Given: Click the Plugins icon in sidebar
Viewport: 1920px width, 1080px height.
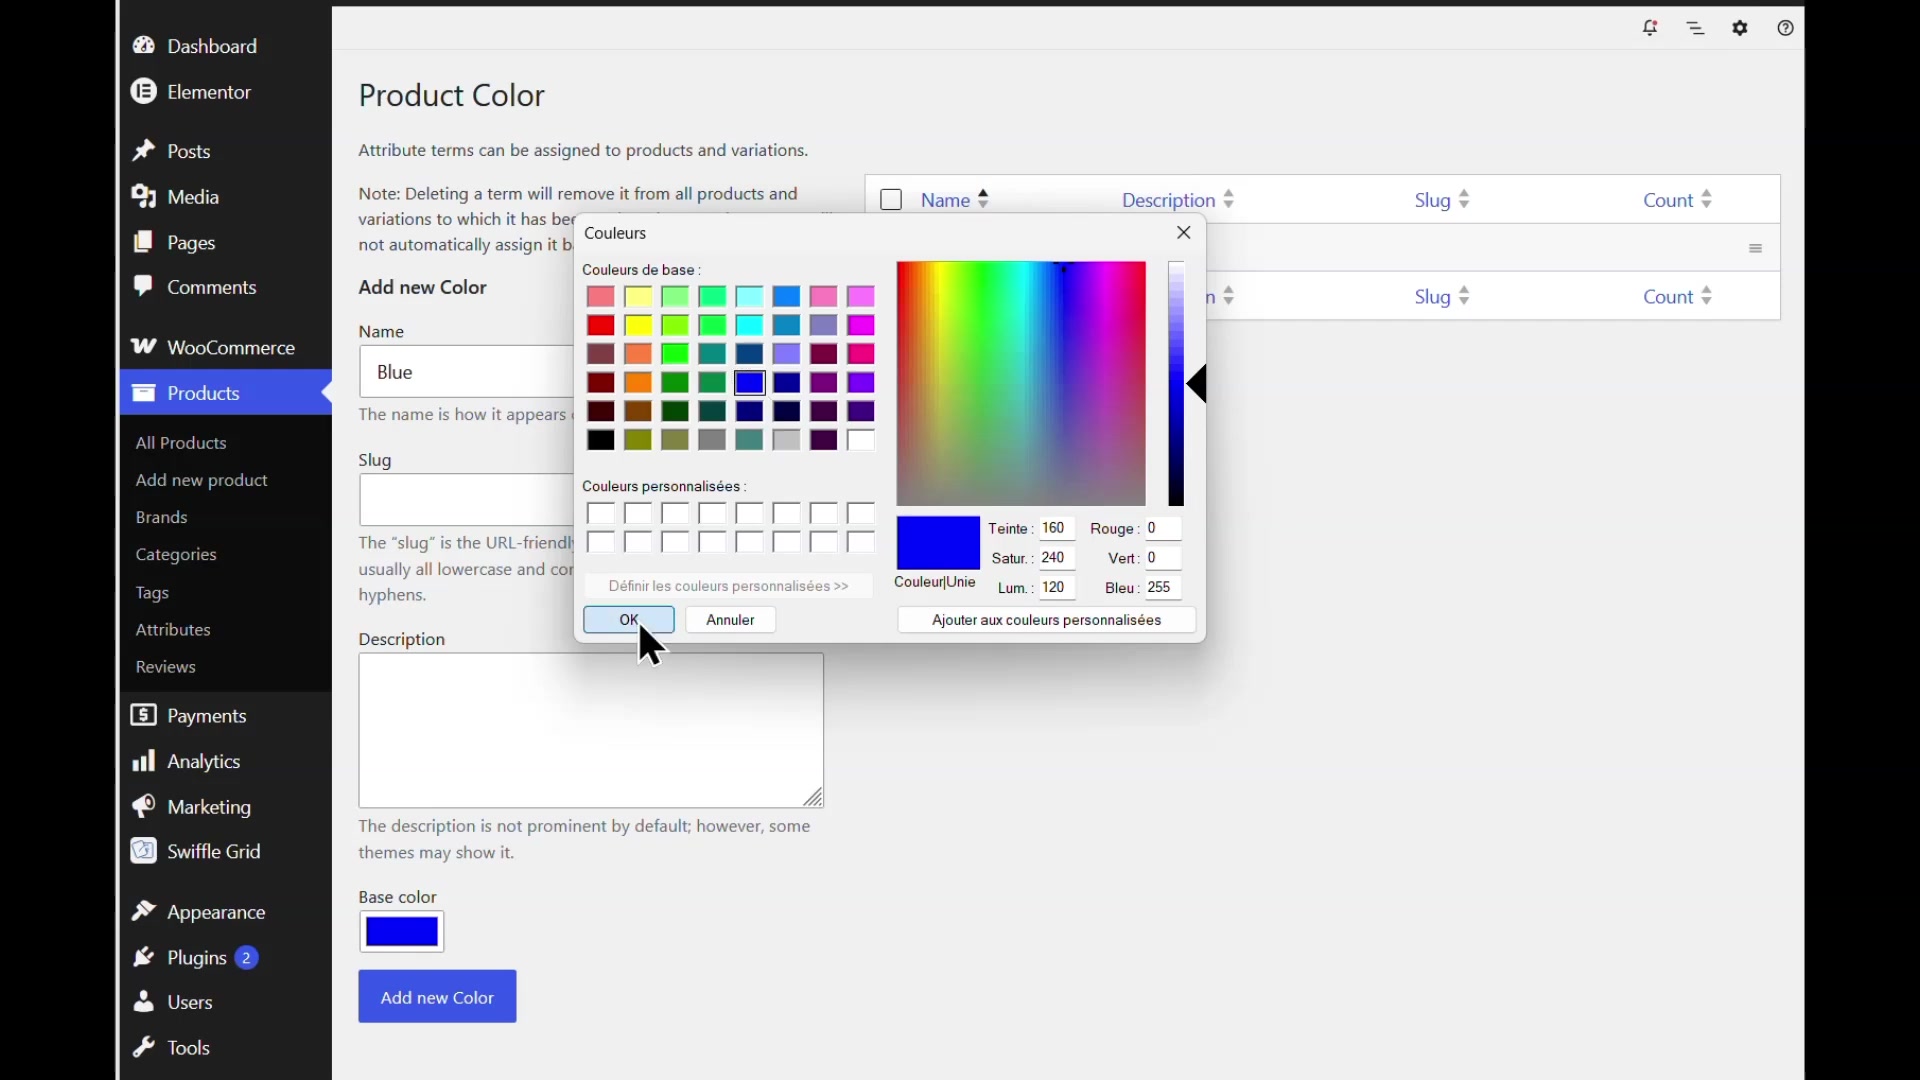Looking at the screenshot, I should click(144, 958).
